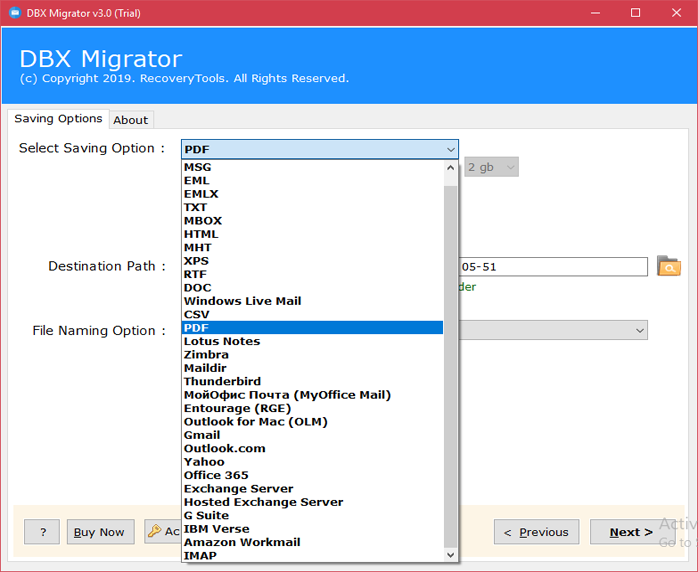Select the TXT format option
Viewport: 698px width, 572px height.
pyautogui.click(x=312, y=207)
